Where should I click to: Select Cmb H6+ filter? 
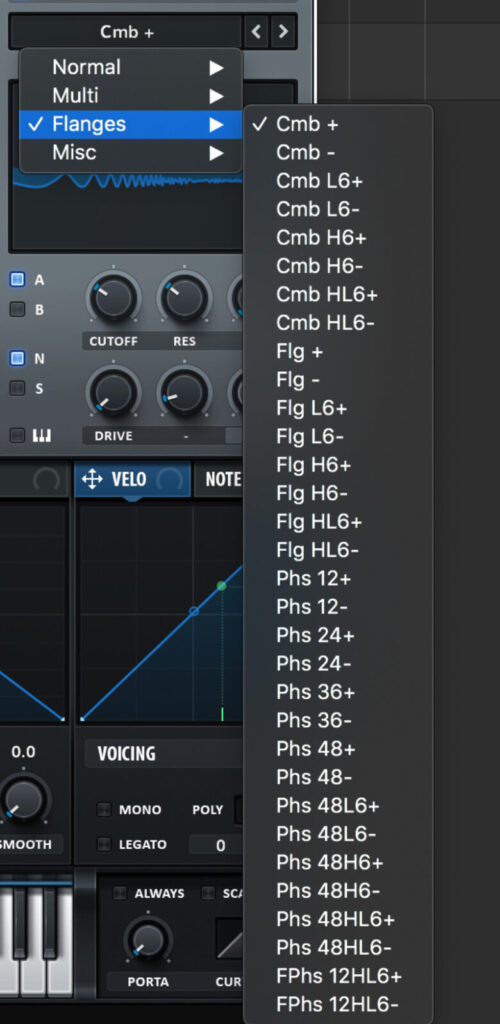coord(337,238)
